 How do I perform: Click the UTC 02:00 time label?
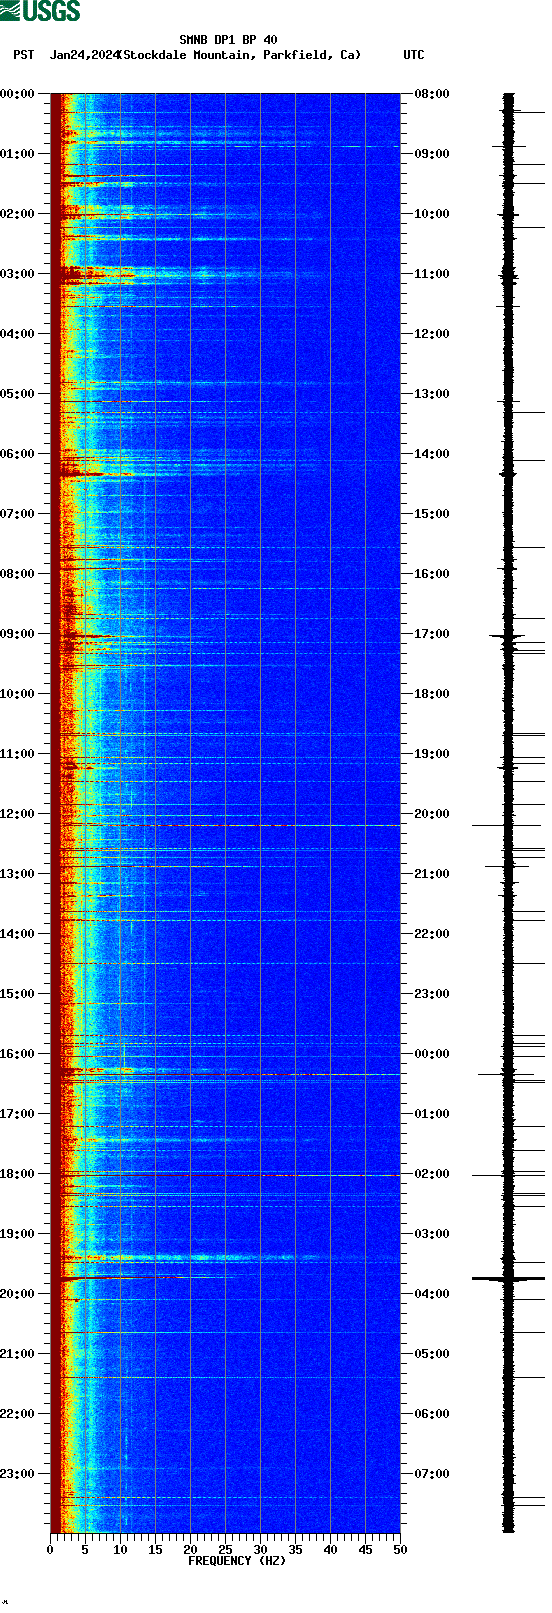[432, 1174]
